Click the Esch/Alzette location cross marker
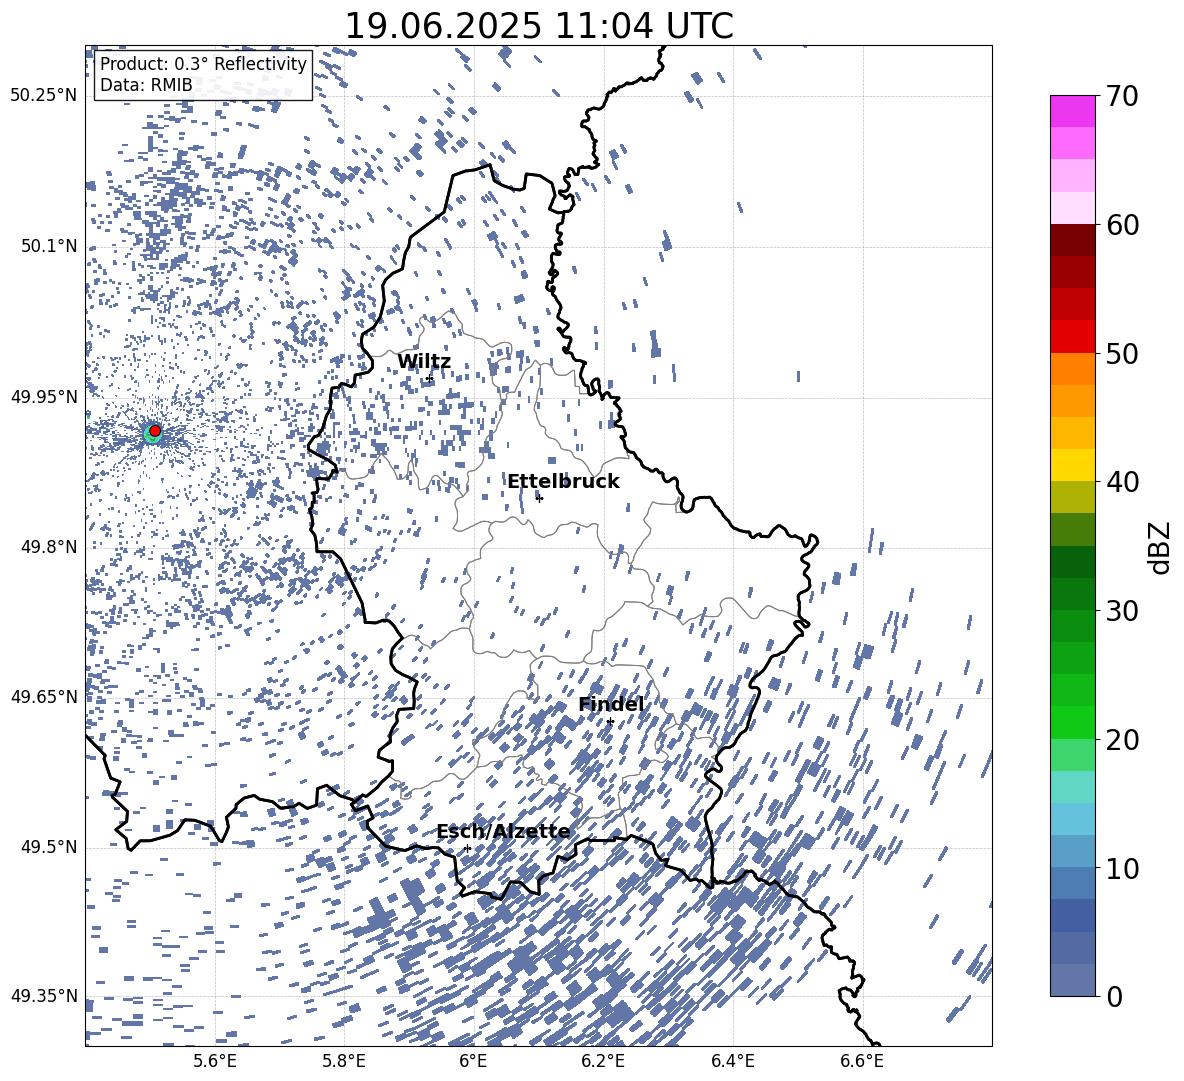The height and width of the screenshot is (1081, 1184). pos(467,848)
